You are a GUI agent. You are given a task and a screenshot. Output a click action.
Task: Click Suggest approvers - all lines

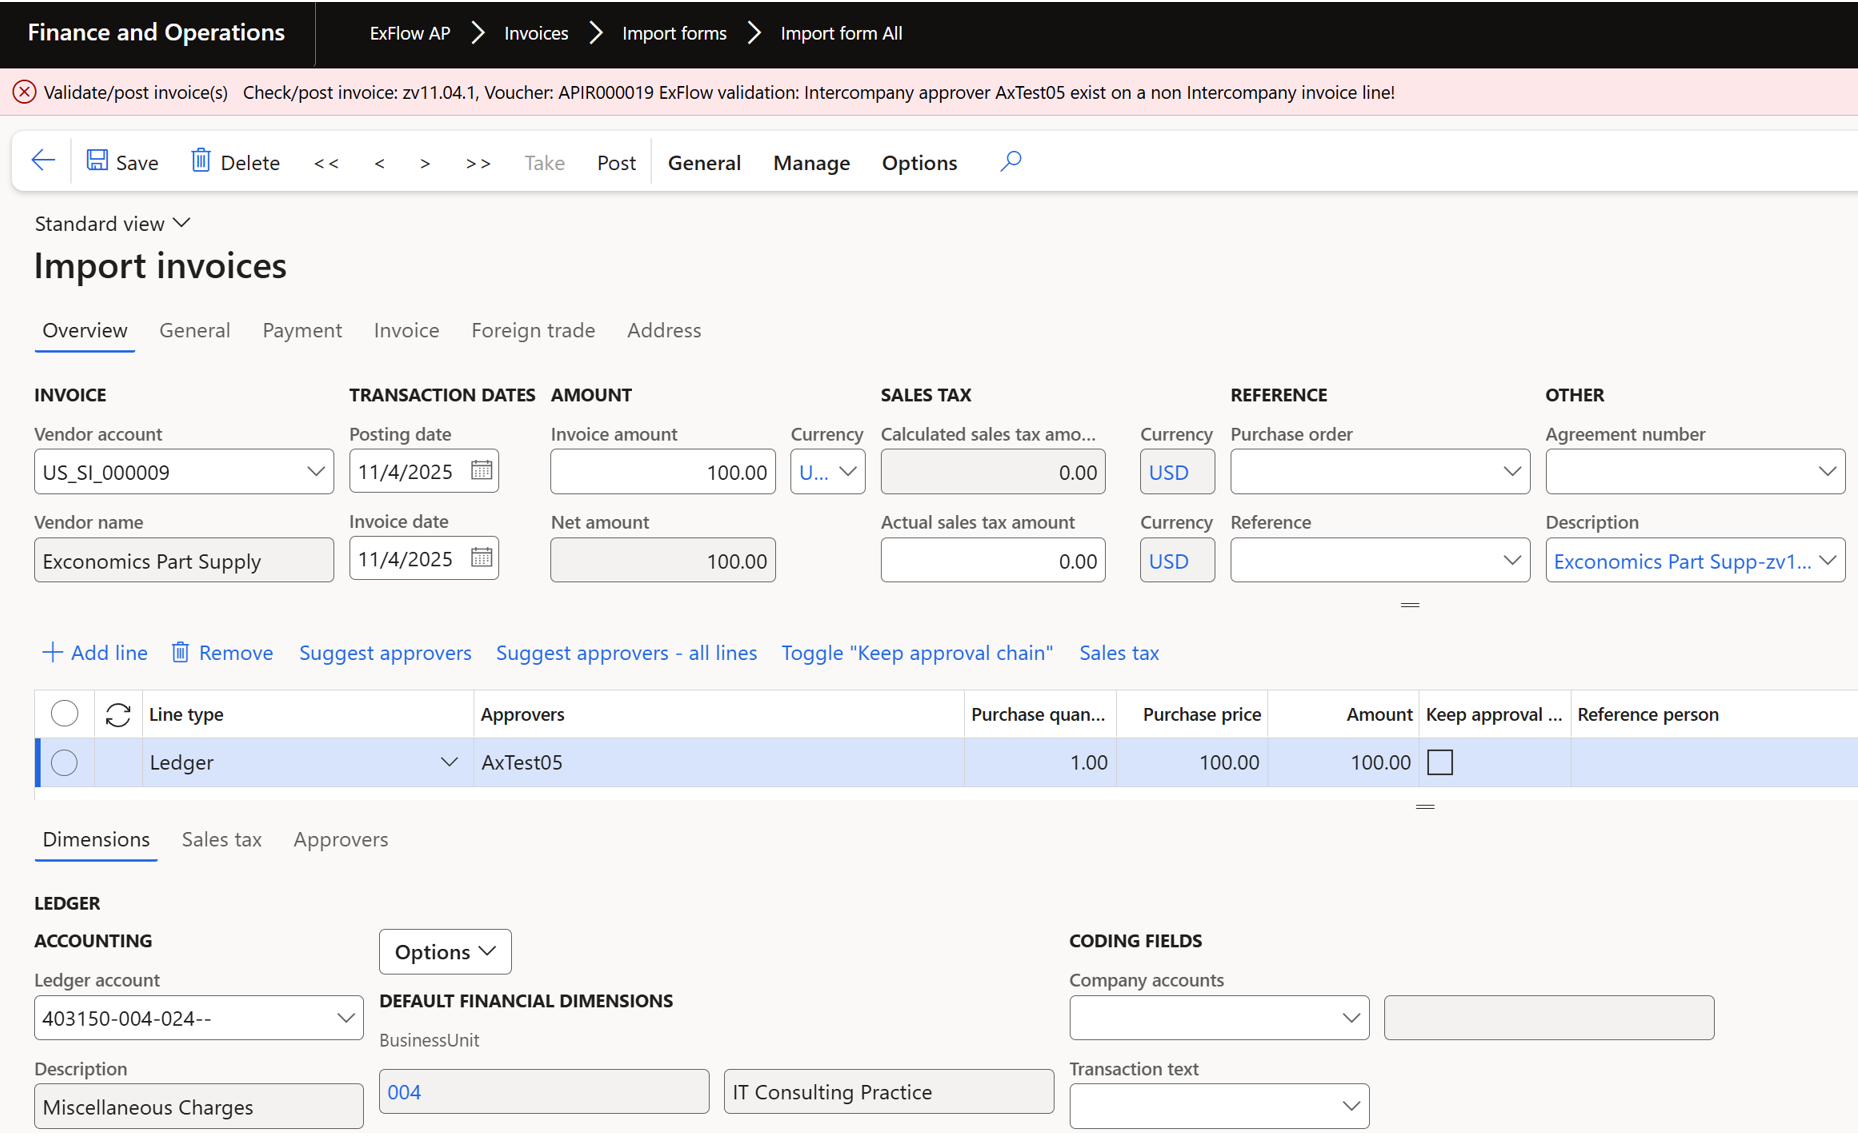[626, 653]
